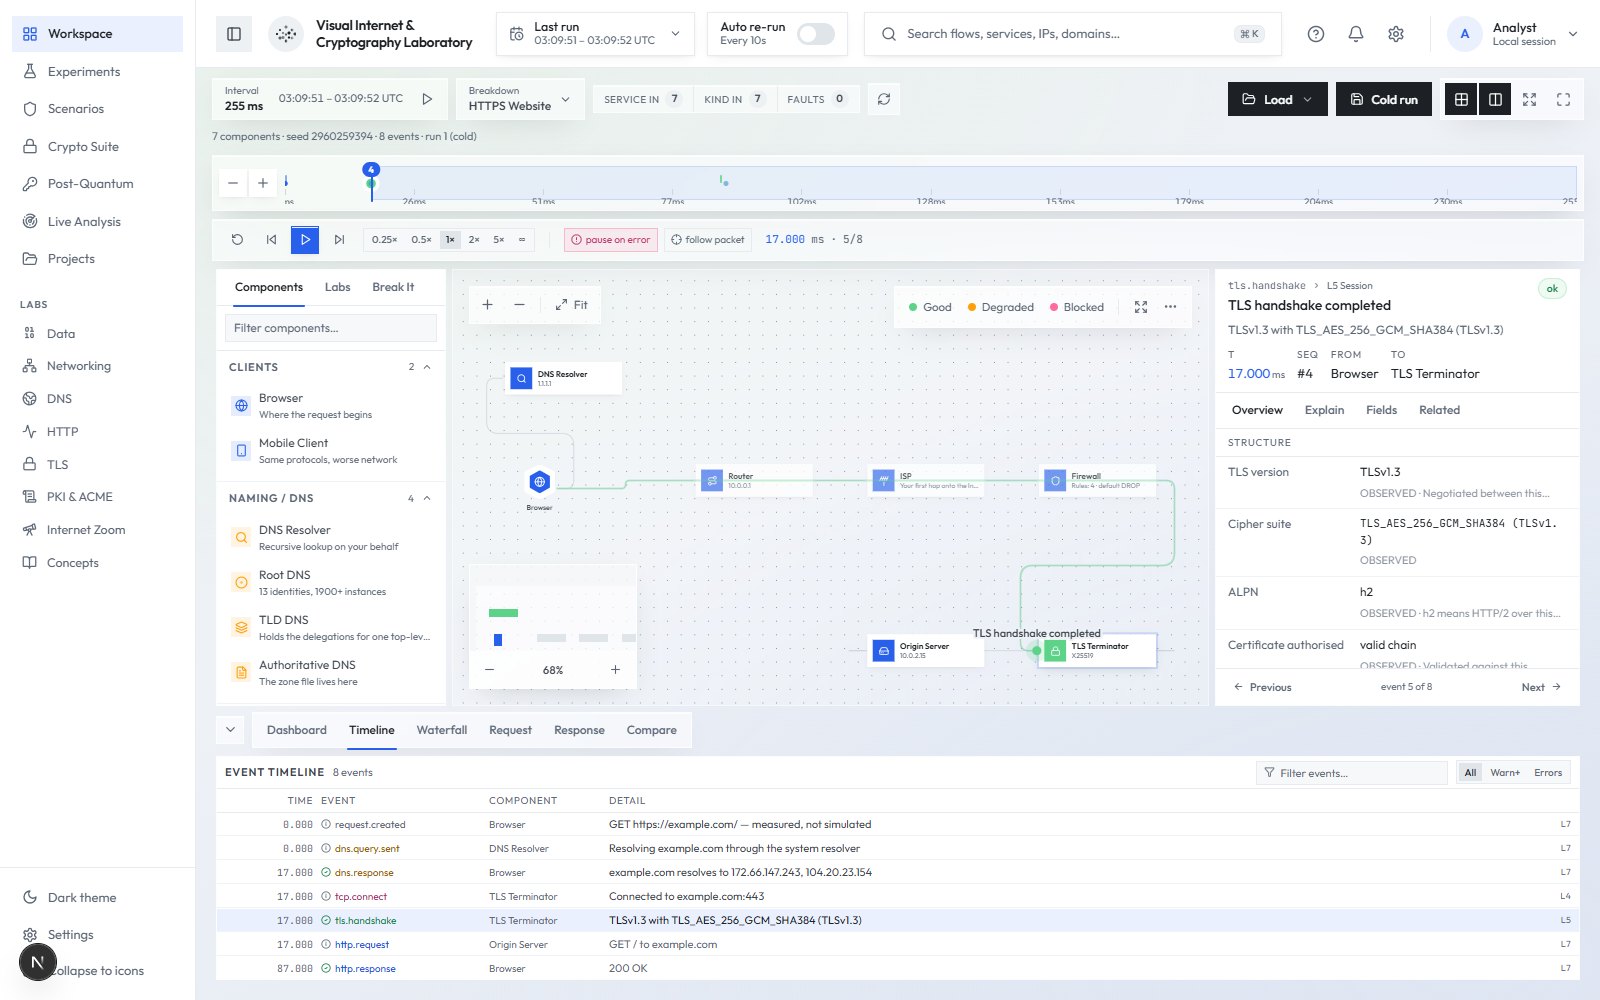Screen dimensions: 1600x1000
Task: Skip to the next event
Action: (339, 240)
